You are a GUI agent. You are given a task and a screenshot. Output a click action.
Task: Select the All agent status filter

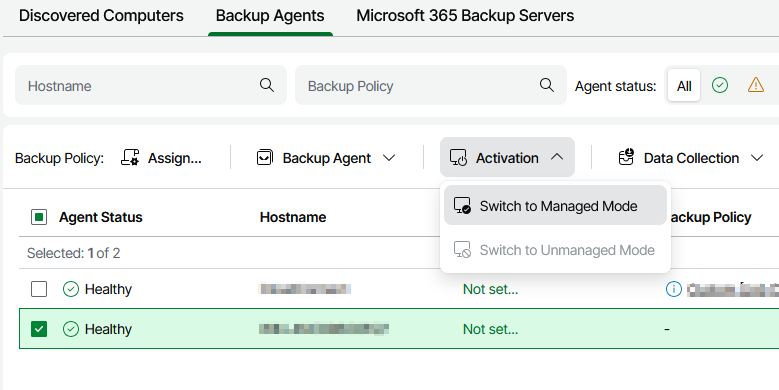pos(684,85)
